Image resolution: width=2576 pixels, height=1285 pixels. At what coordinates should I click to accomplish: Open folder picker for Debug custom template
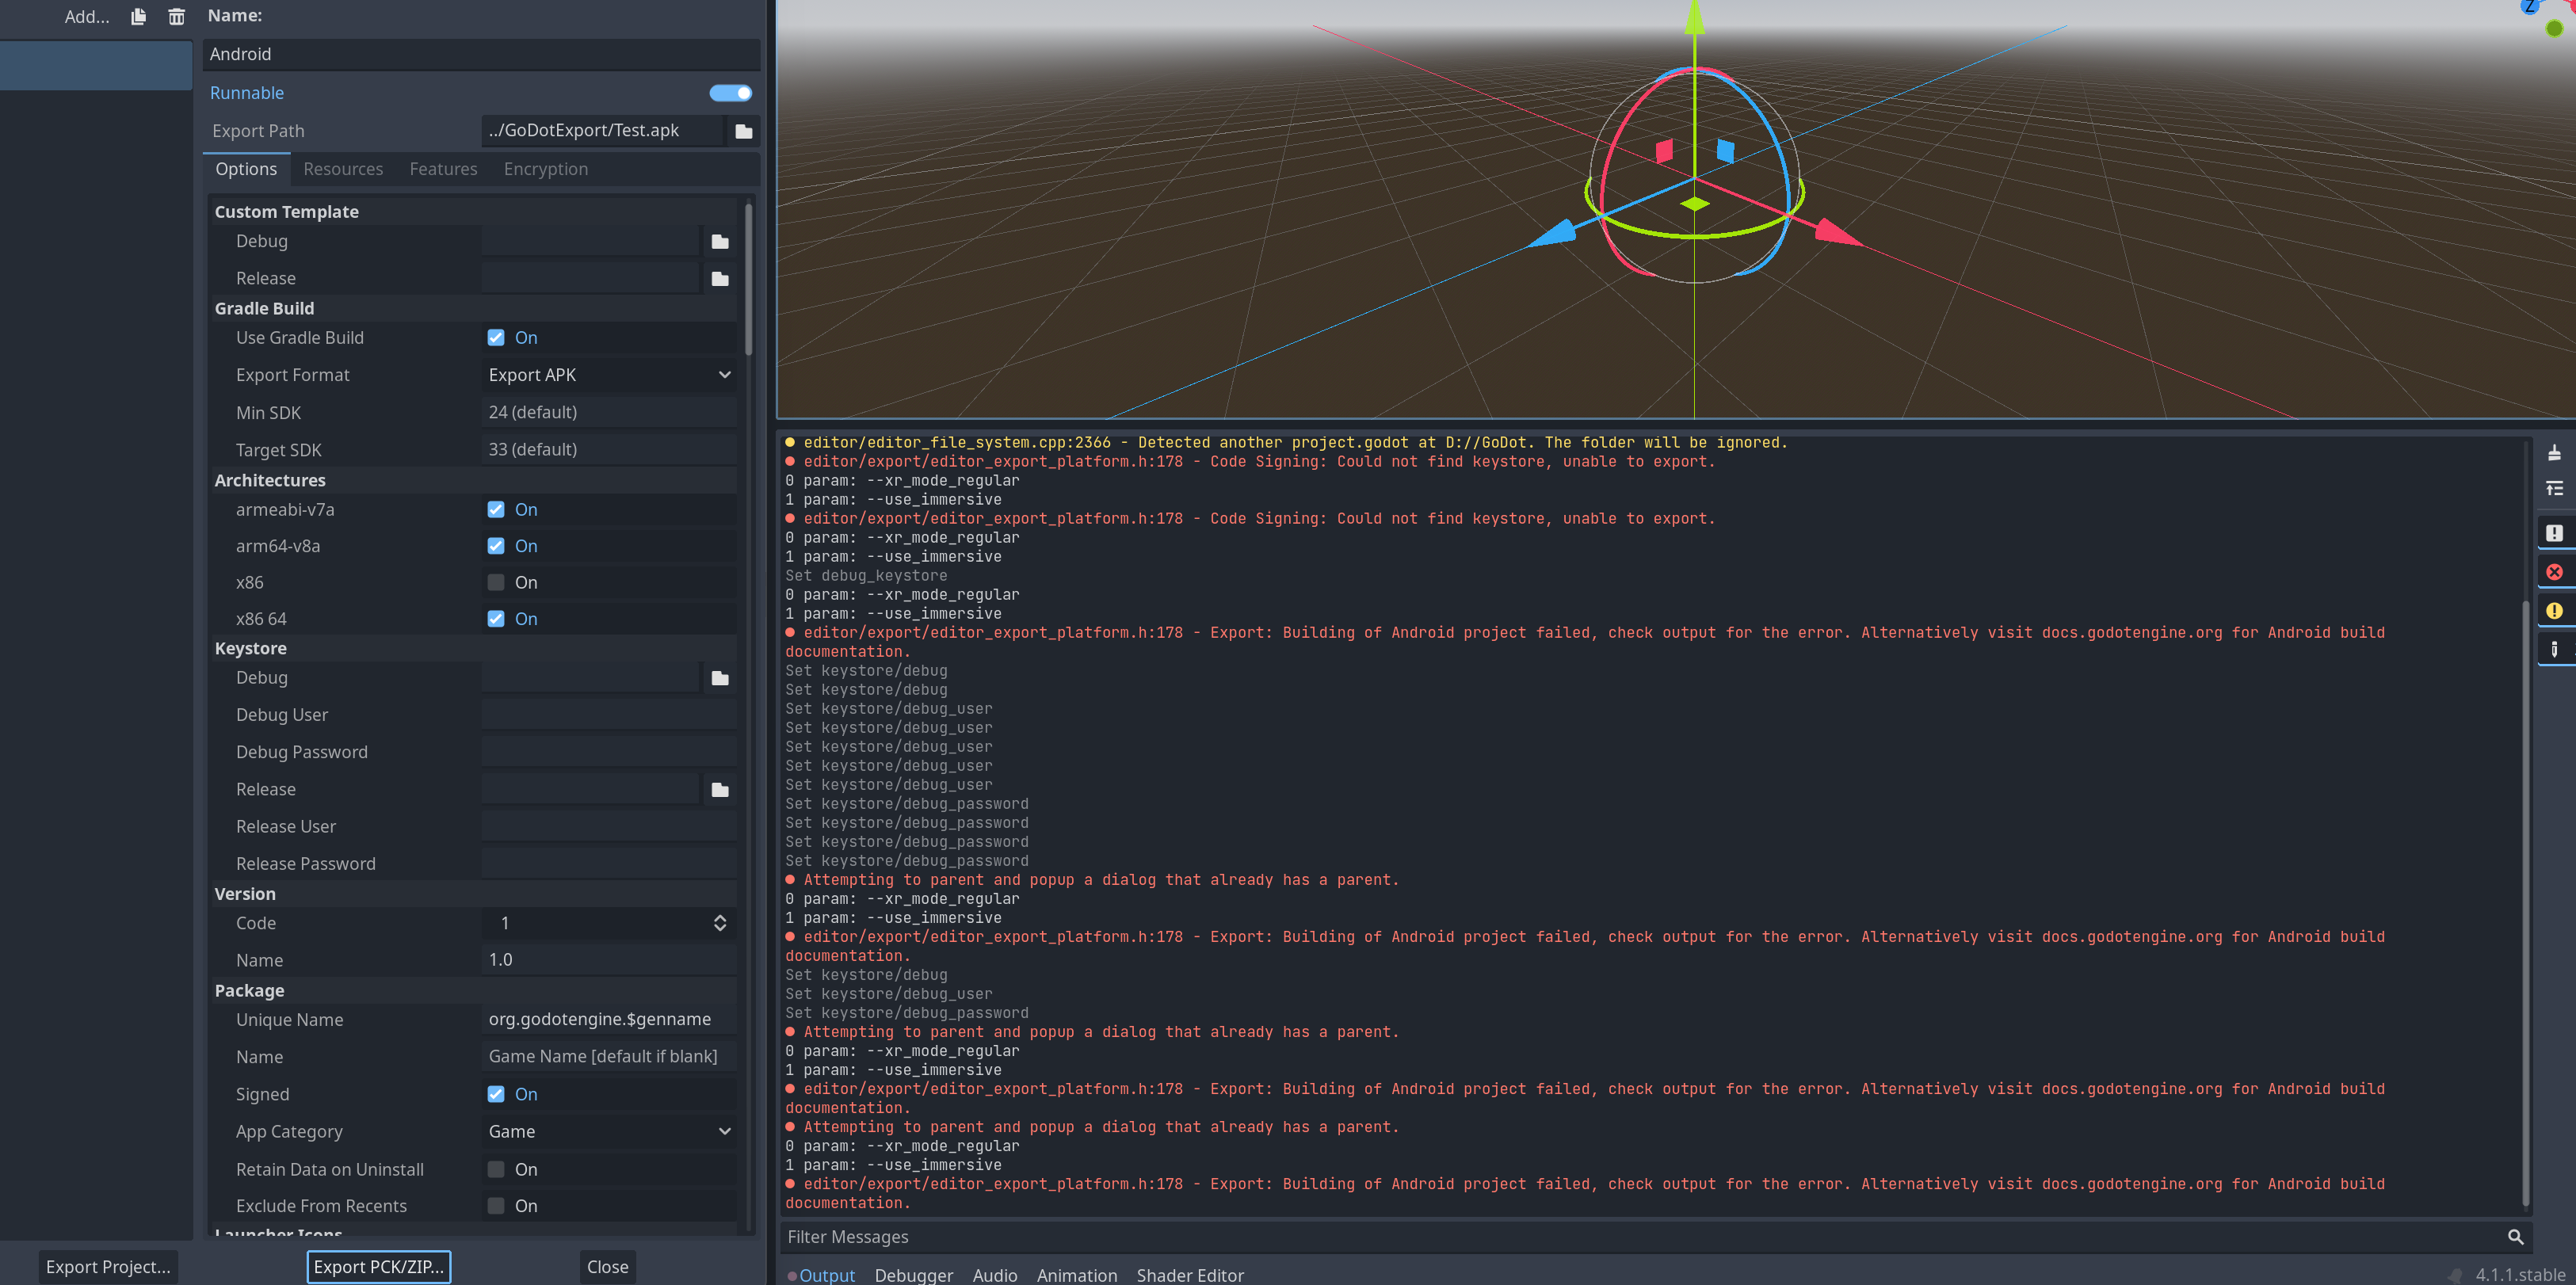719,241
